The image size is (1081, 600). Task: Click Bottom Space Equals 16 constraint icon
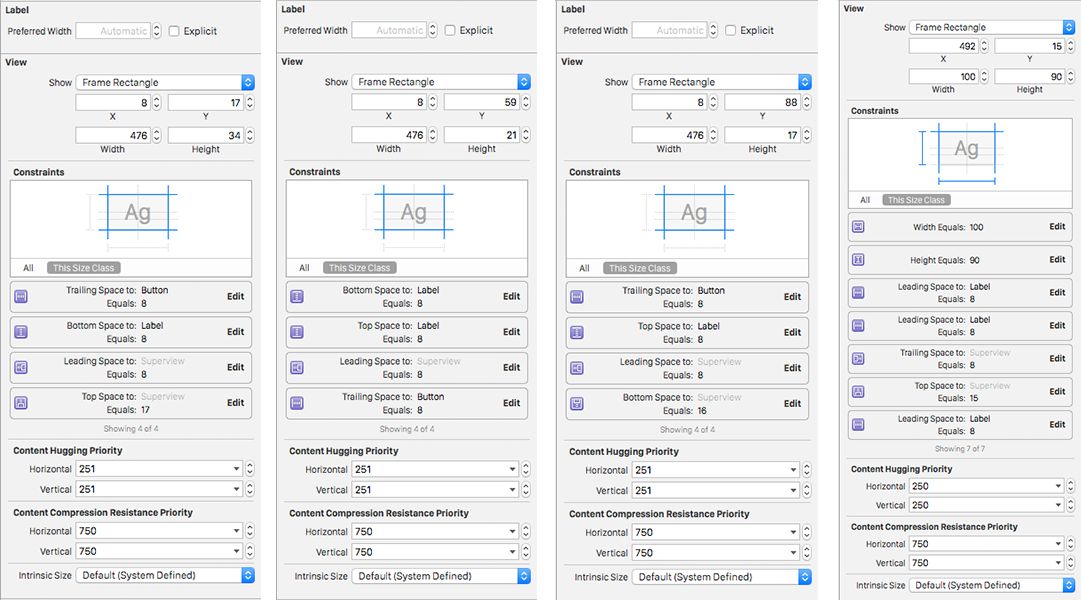click(x=577, y=403)
